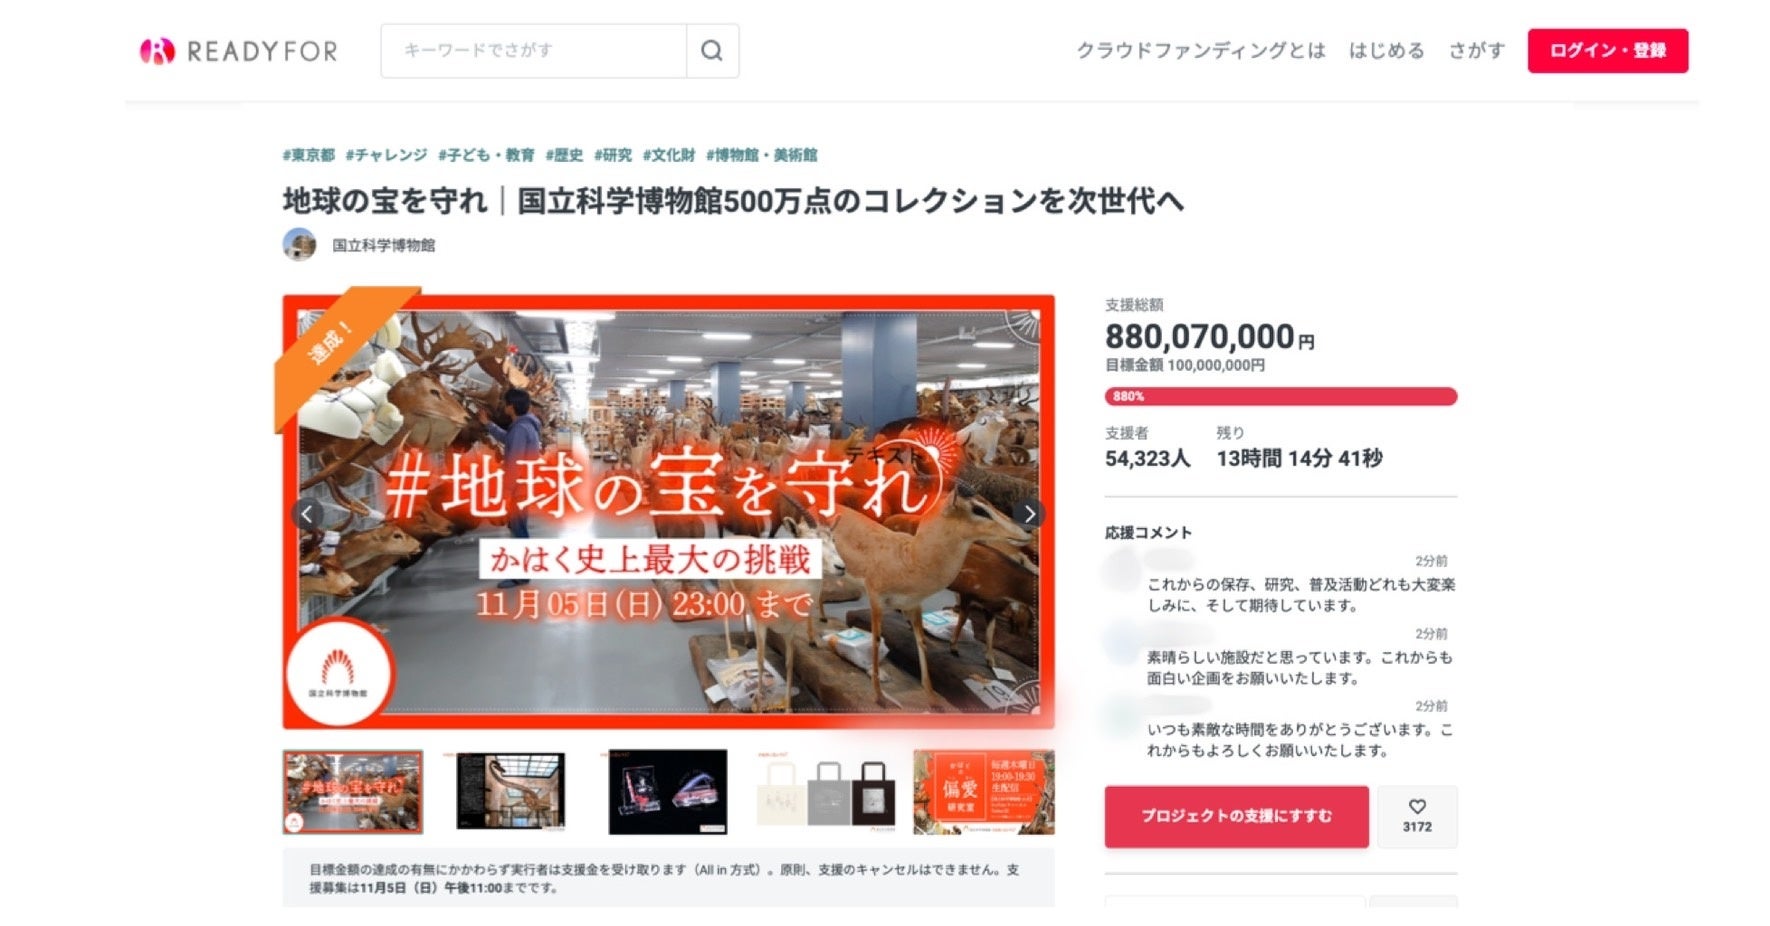Open さがす menu item

pyautogui.click(x=1477, y=51)
